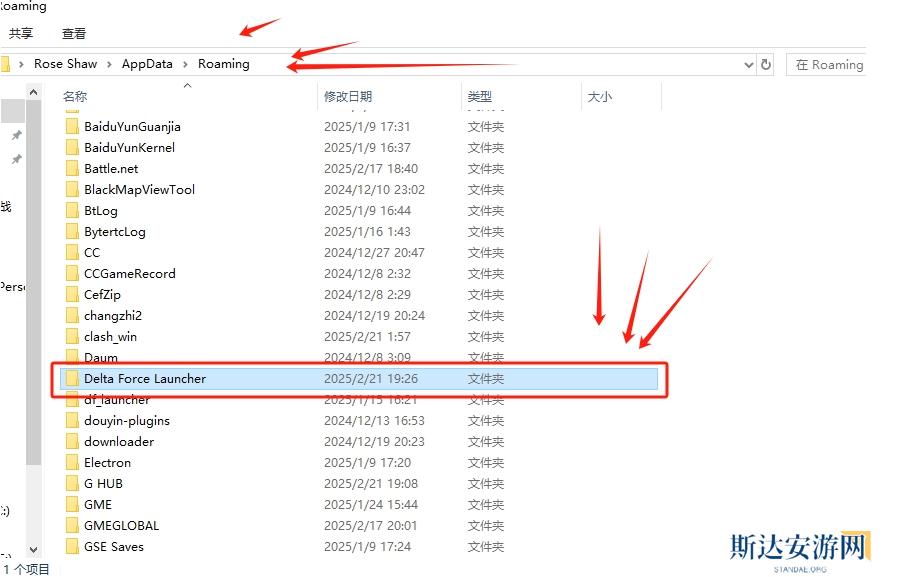
Task: Select the BaiduYunGuanjia folder icon
Action: click(x=72, y=127)
